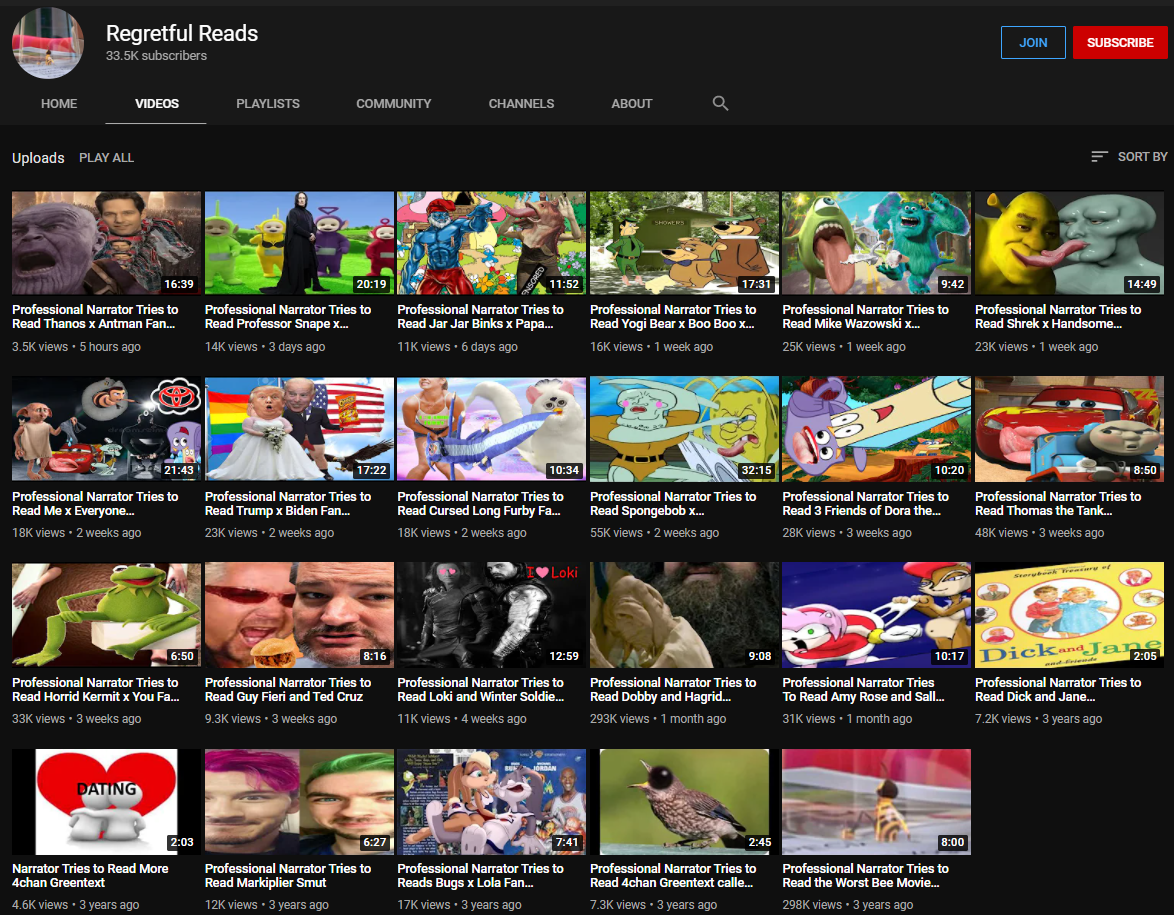The image size is (1174, 915).
Task: Click the Regretful Reads channel name
Action: pos(182,33)
